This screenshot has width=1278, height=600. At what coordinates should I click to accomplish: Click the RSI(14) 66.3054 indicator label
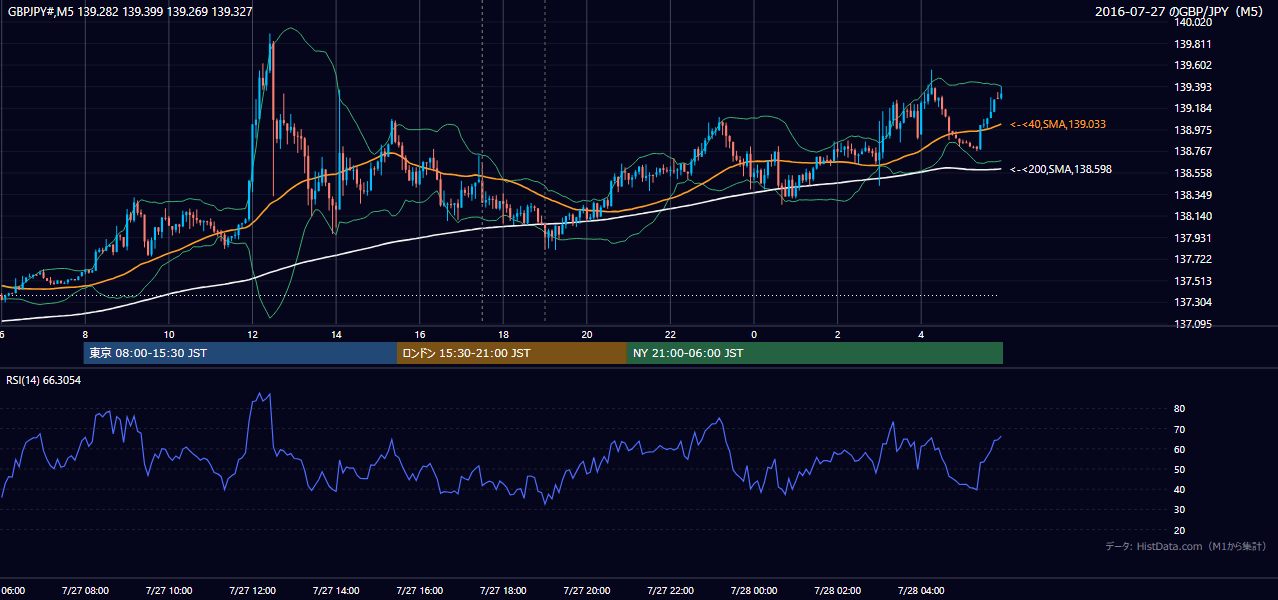pos(44,380)
